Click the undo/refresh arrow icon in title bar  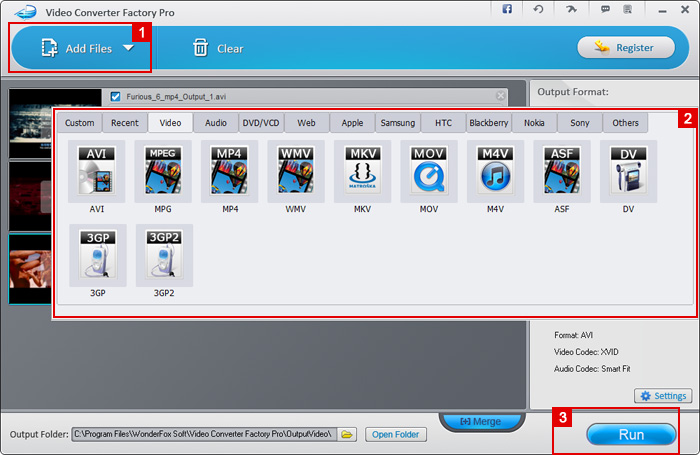[538, 9]
